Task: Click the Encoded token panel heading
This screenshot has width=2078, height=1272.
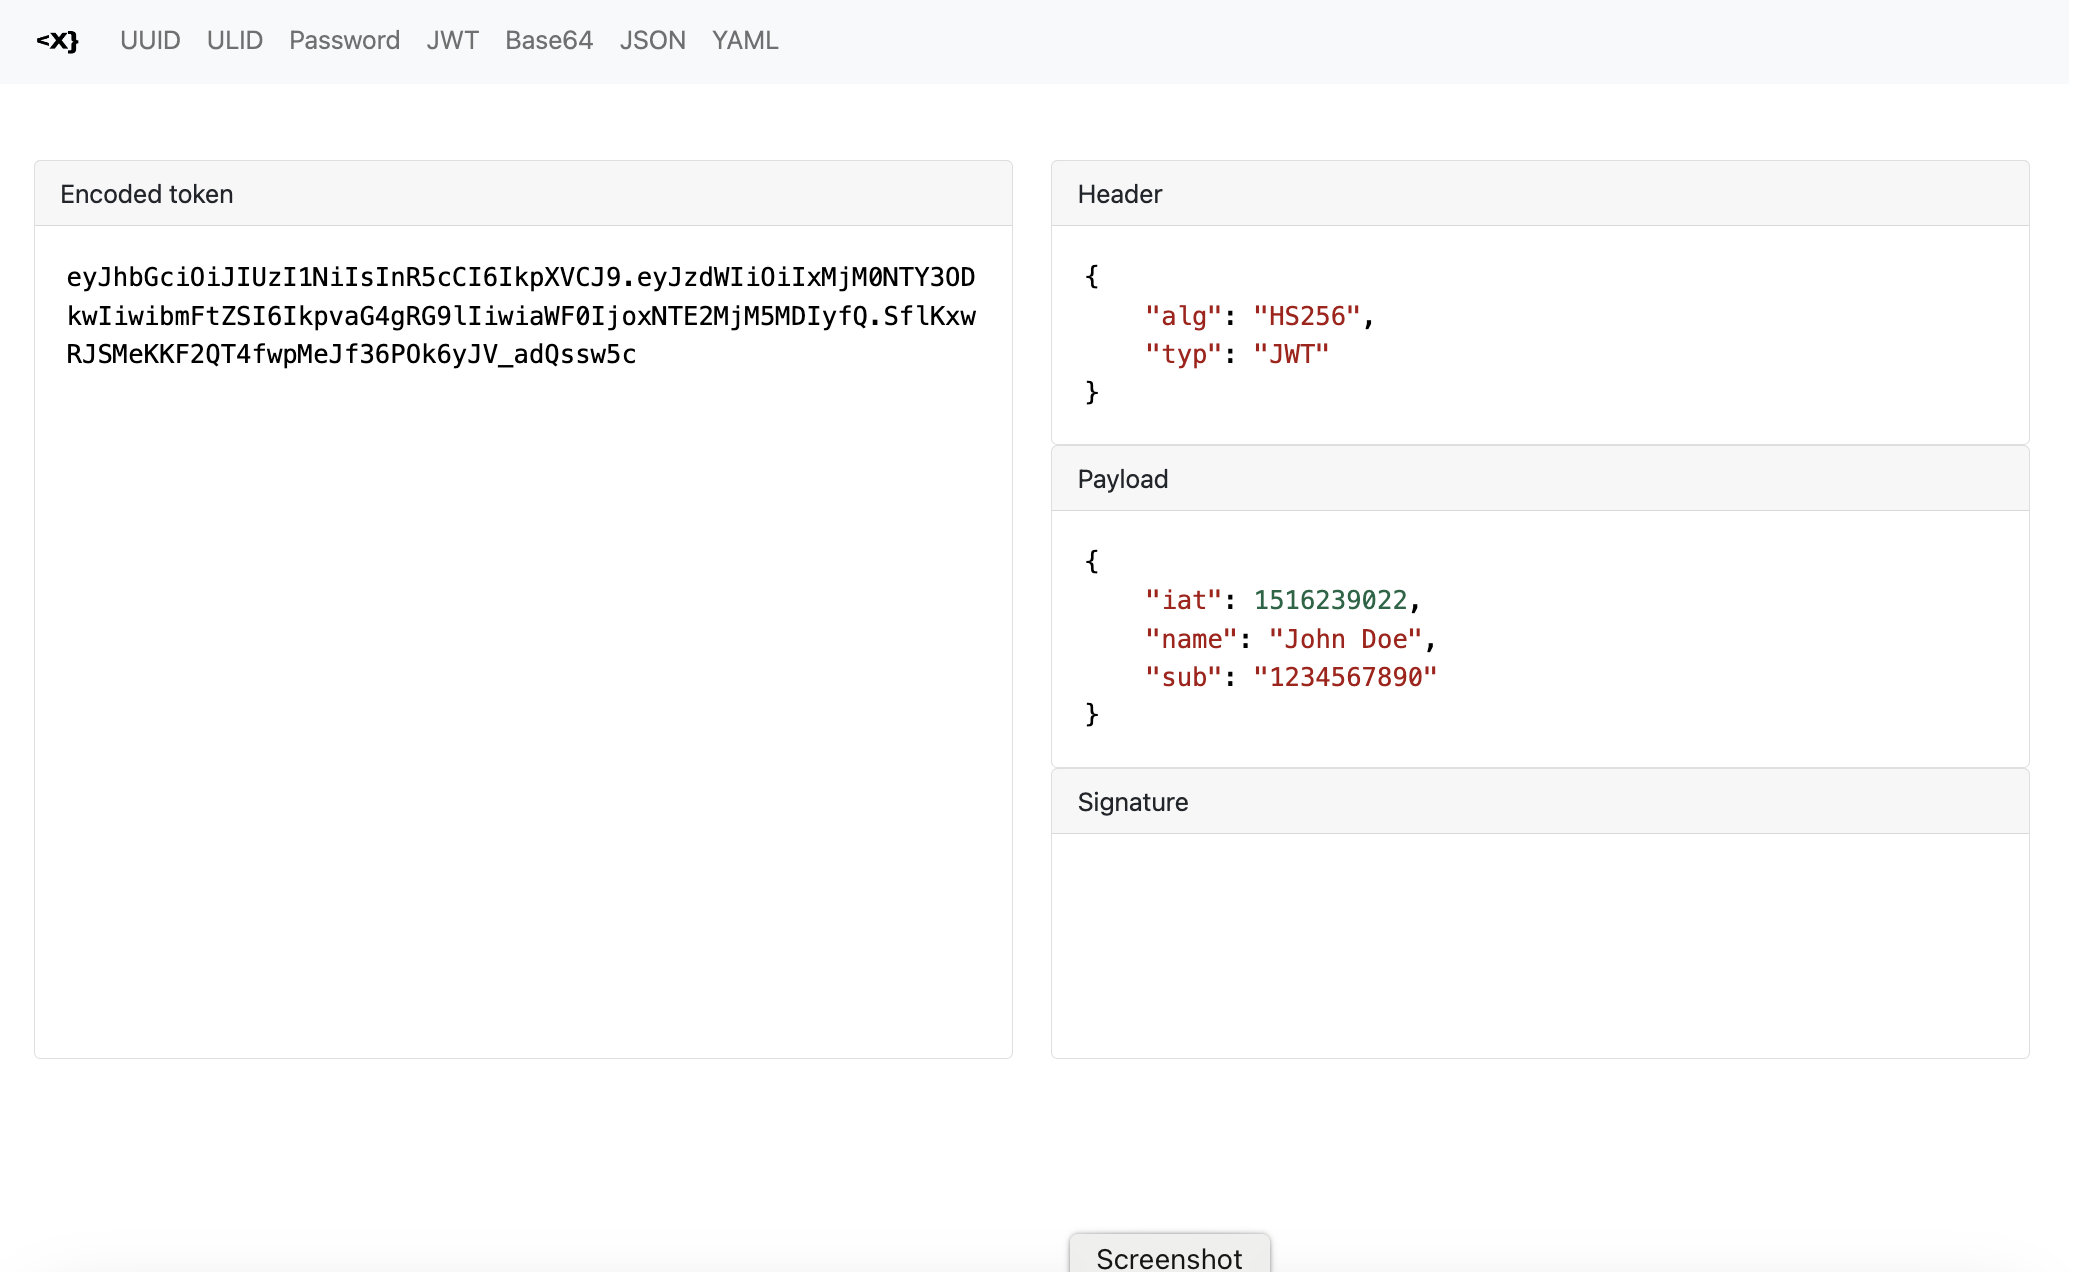Action: coord(147,194)
